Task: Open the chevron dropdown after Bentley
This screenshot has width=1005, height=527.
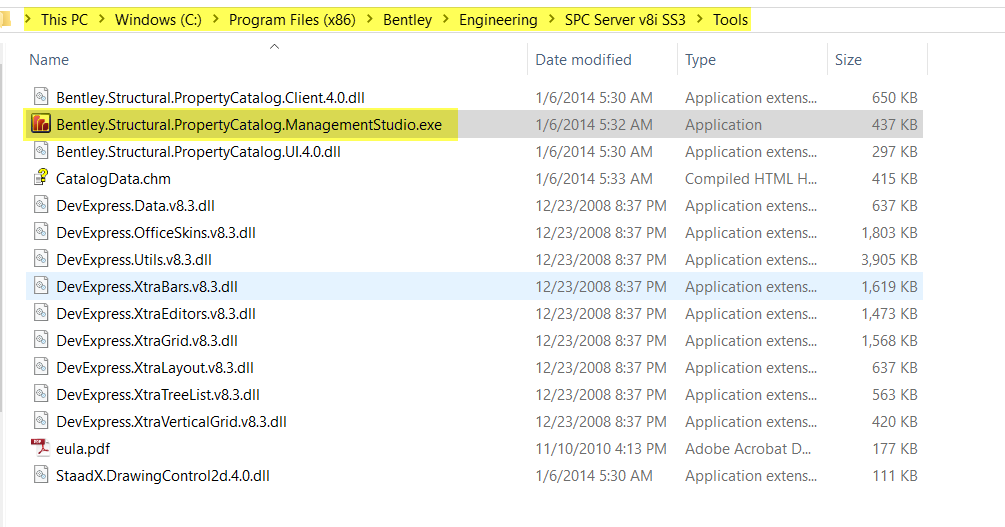Action: click(445, 20)
